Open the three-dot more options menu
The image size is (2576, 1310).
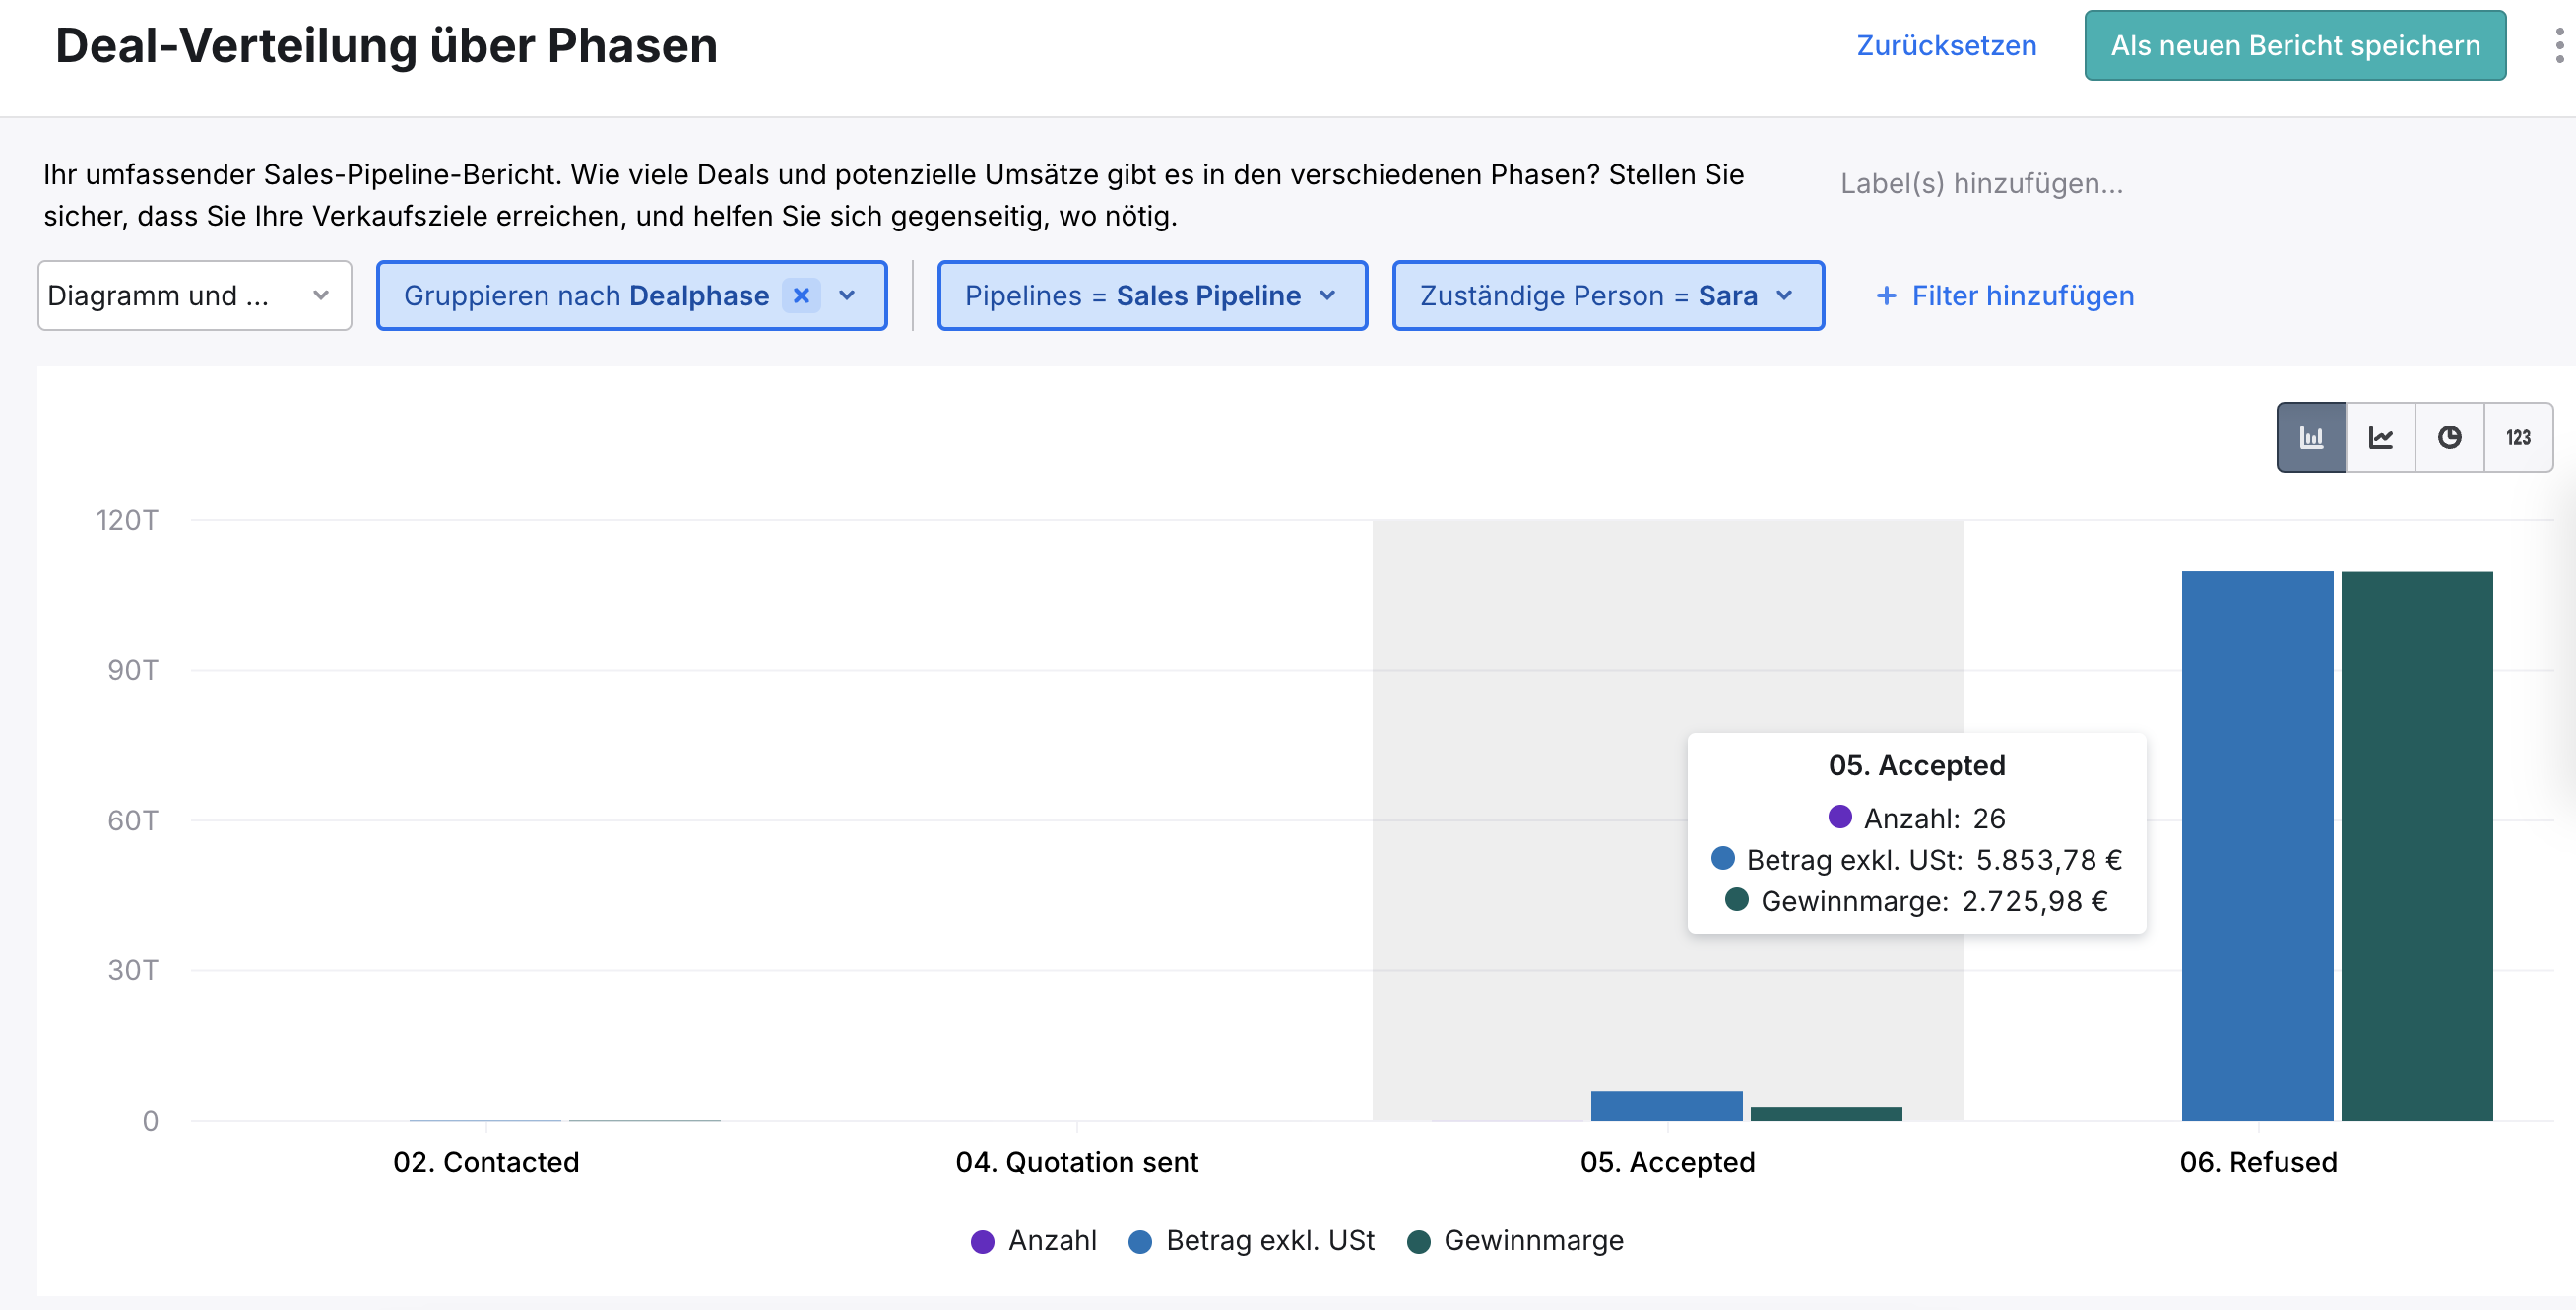2559,46
